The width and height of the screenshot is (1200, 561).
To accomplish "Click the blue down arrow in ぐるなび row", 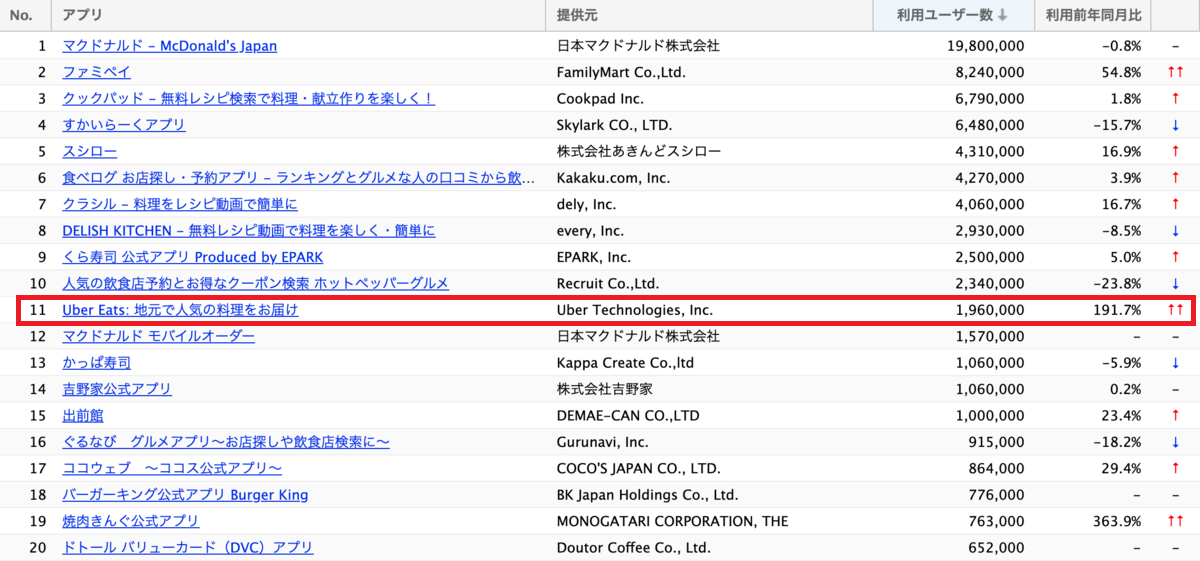I will pyautogui.click(x=1175, y=442).
